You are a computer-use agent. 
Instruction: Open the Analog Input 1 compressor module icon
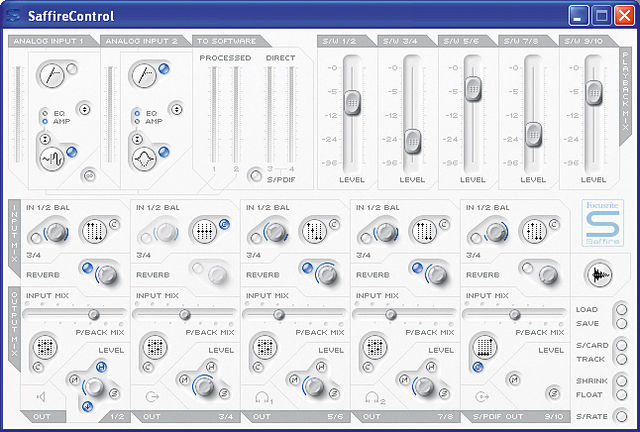click(50, 75)
